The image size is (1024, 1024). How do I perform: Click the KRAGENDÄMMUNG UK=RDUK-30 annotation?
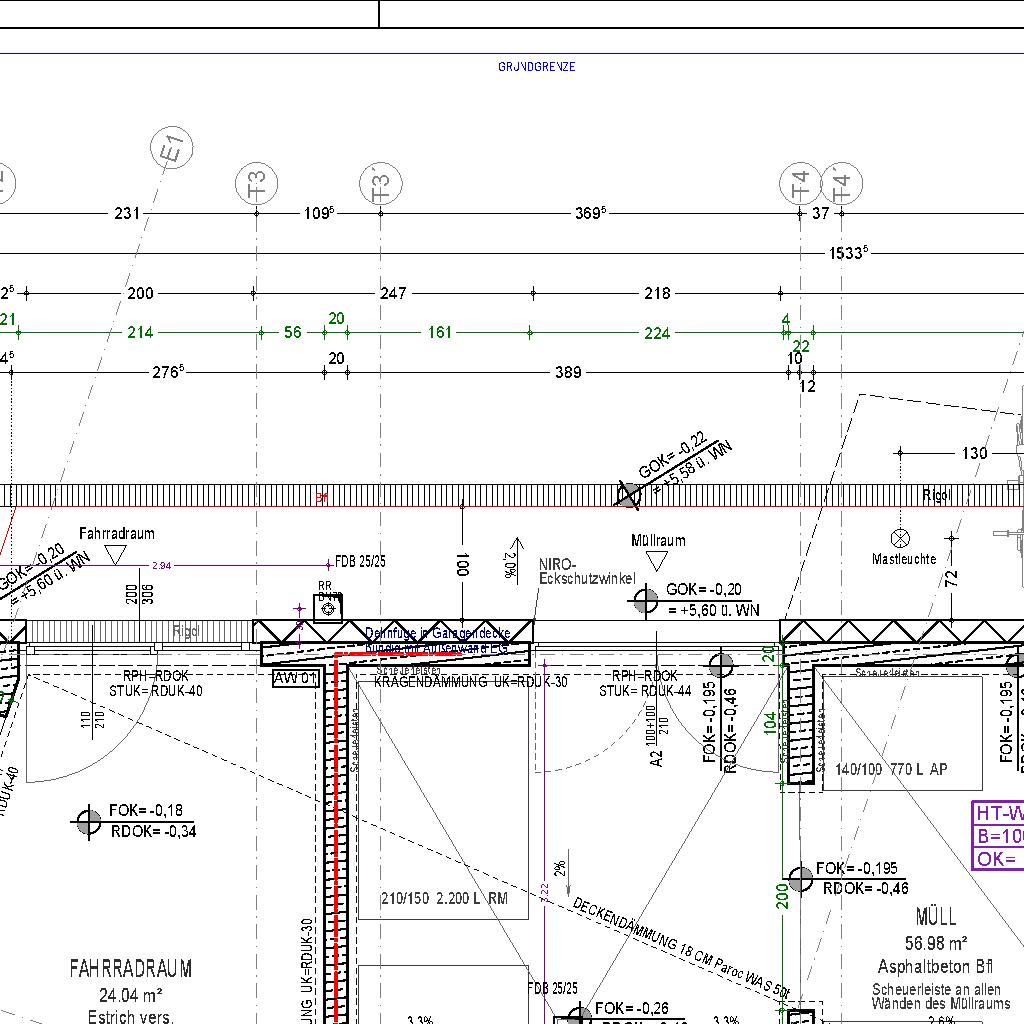pyautogui.click(x=470, y=682)
